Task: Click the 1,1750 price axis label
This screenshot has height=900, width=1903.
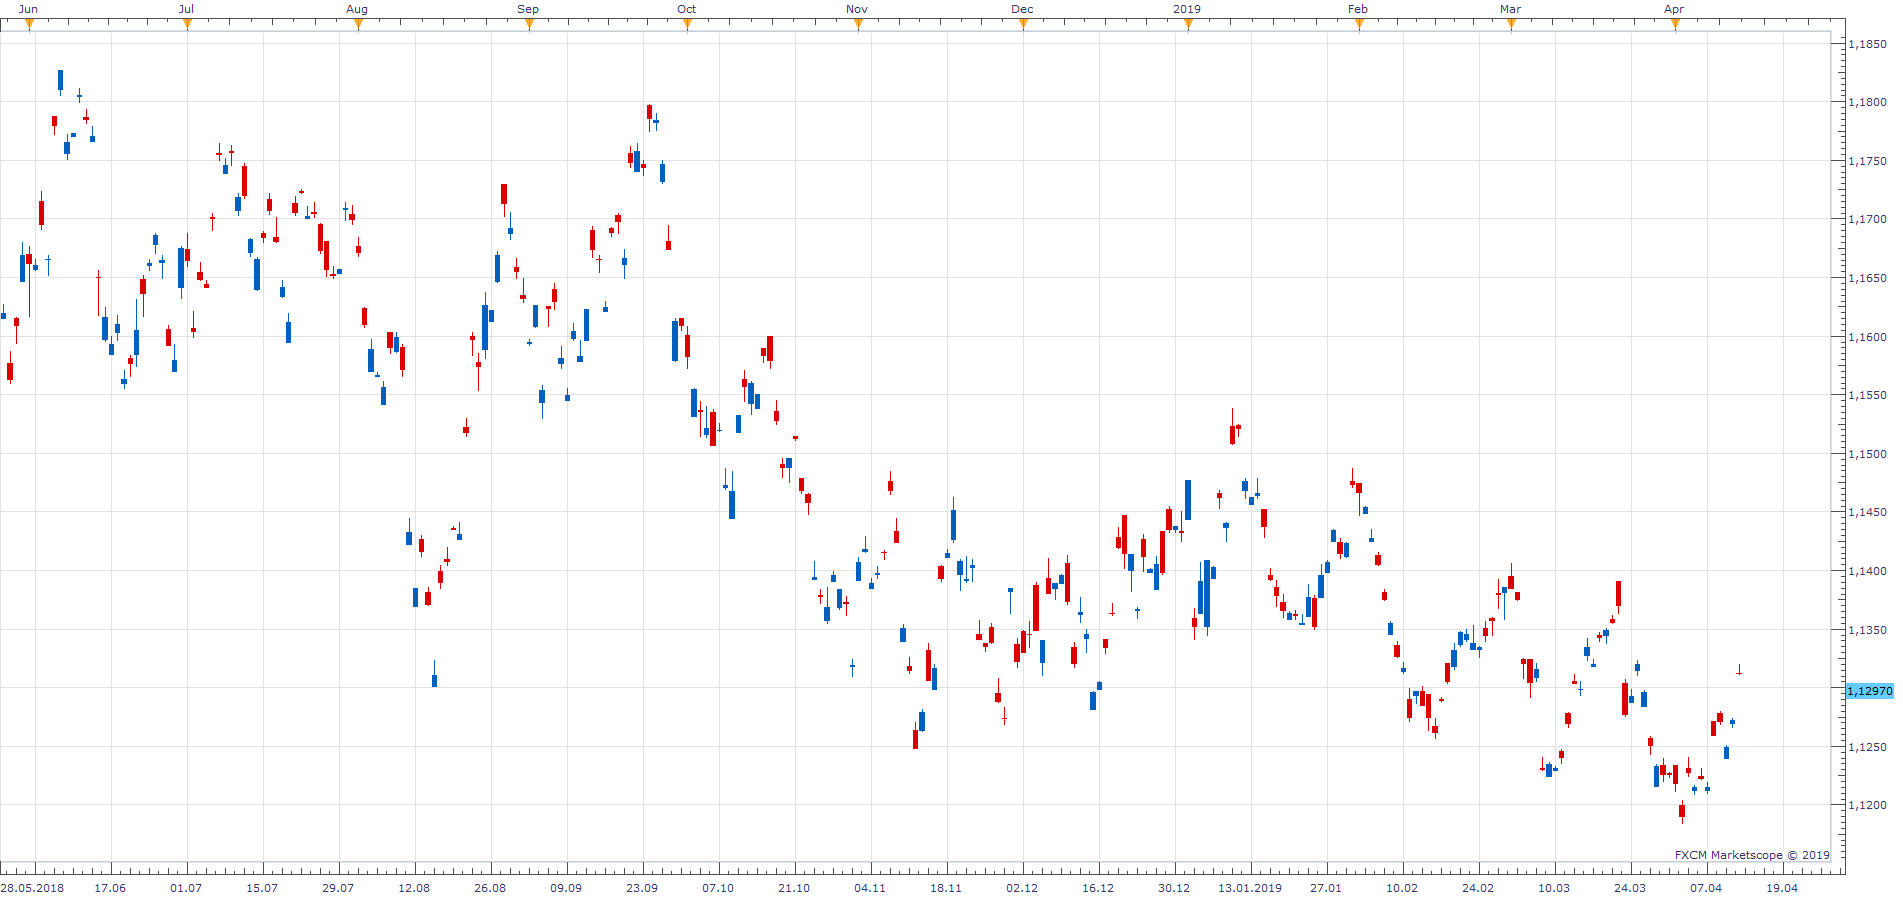Action: click(1867, 161)
